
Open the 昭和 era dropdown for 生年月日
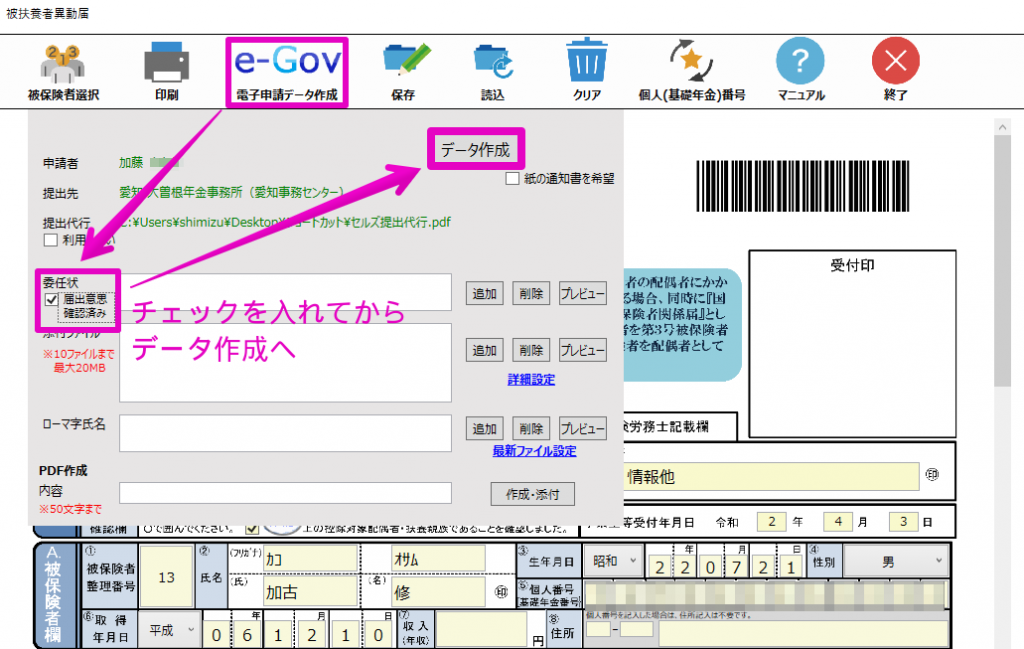pos(613,561)
